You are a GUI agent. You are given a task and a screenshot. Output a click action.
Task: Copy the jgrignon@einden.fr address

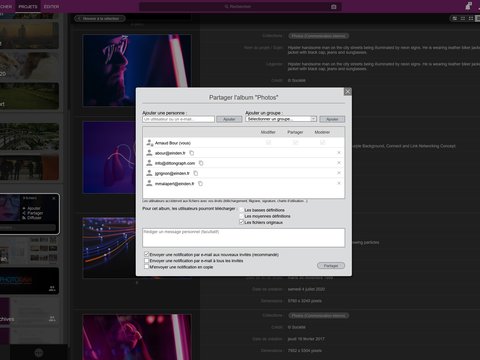(x=196, y=173)
